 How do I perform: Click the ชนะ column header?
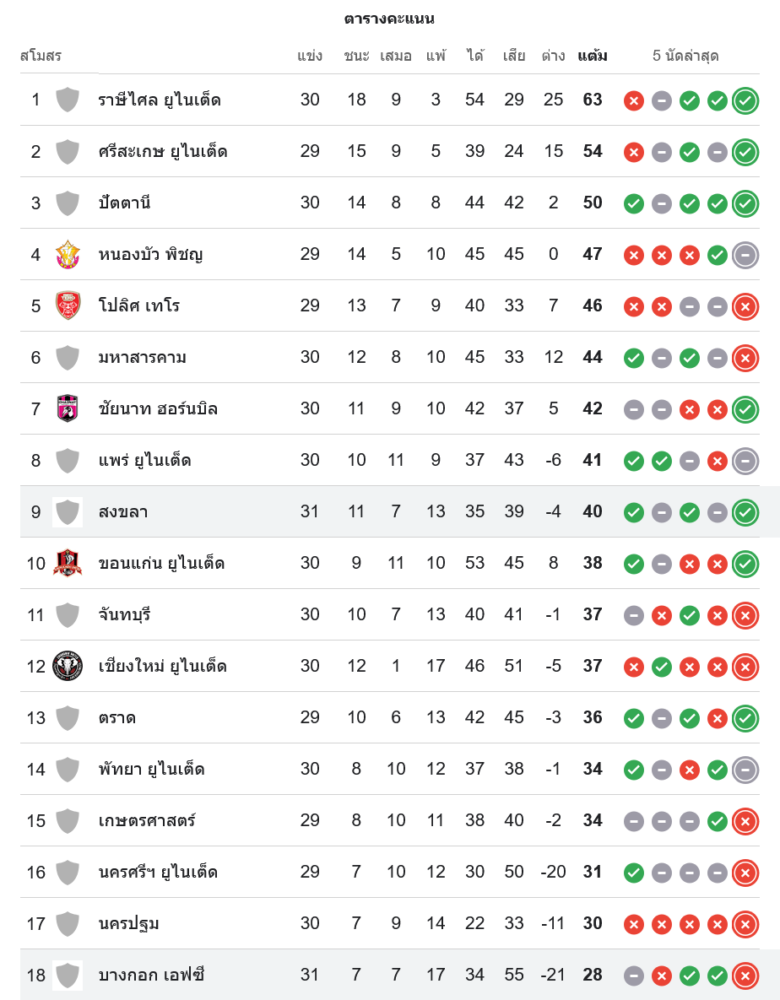(356, 56)
